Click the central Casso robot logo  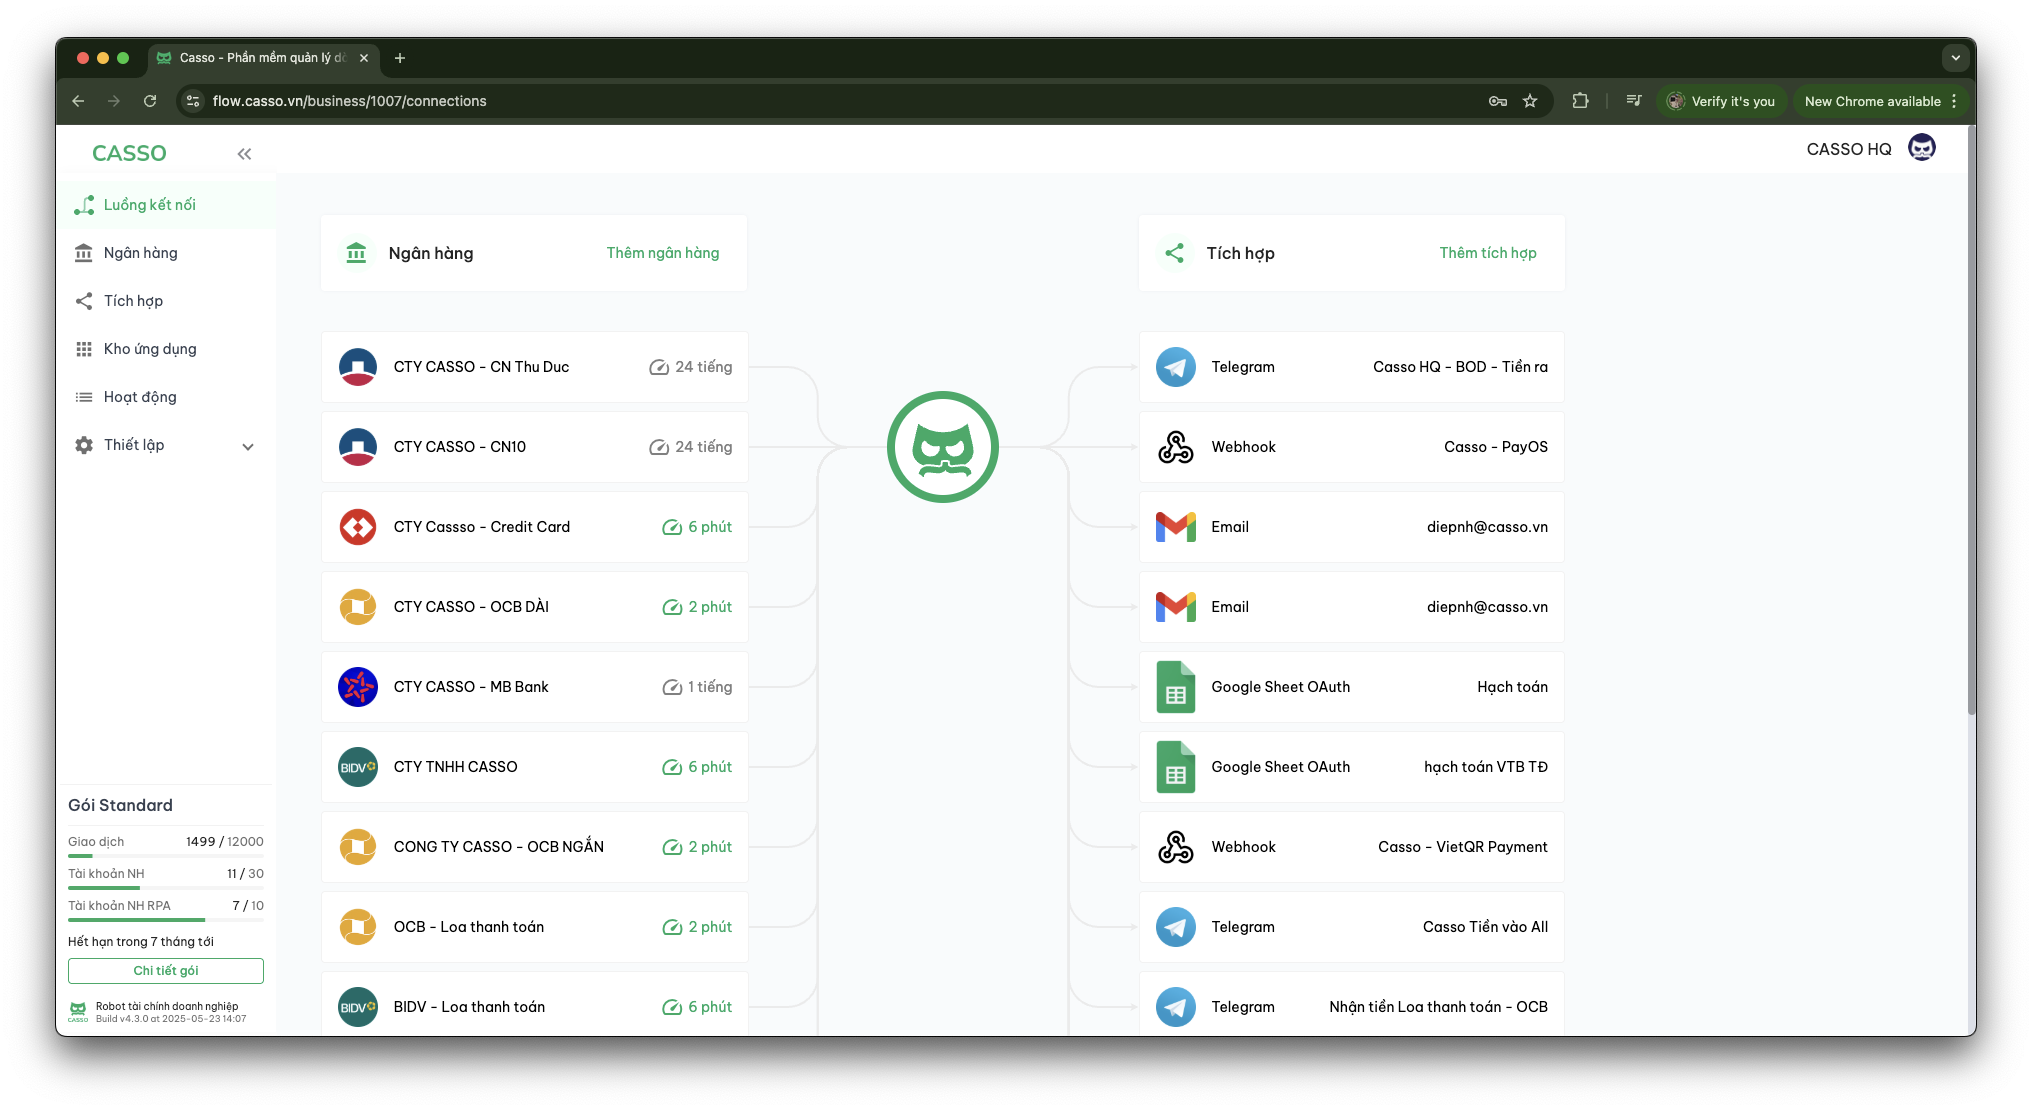[942, 447]
